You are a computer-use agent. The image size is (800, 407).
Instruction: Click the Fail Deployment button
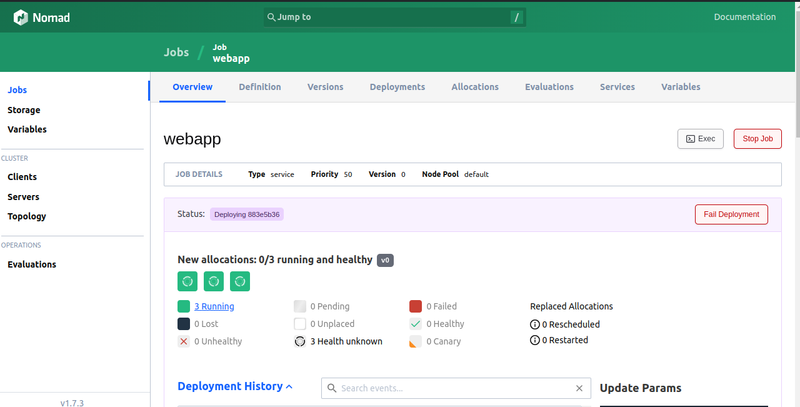click(x=731, y=214)
